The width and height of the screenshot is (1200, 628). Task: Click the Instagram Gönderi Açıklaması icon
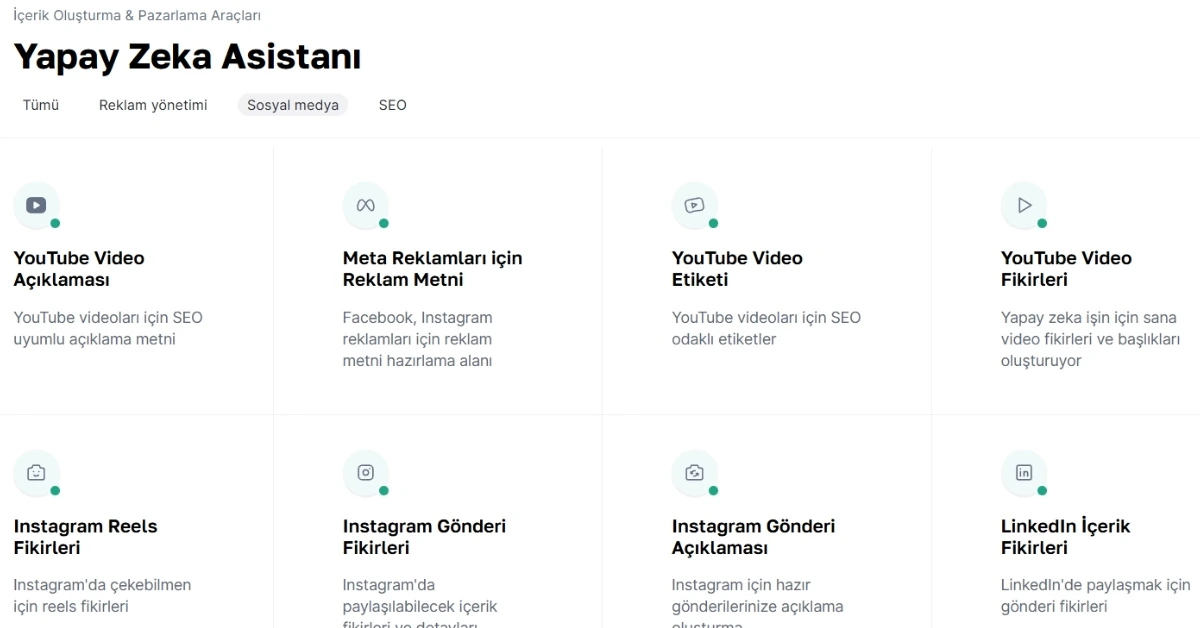click(694, 473)
